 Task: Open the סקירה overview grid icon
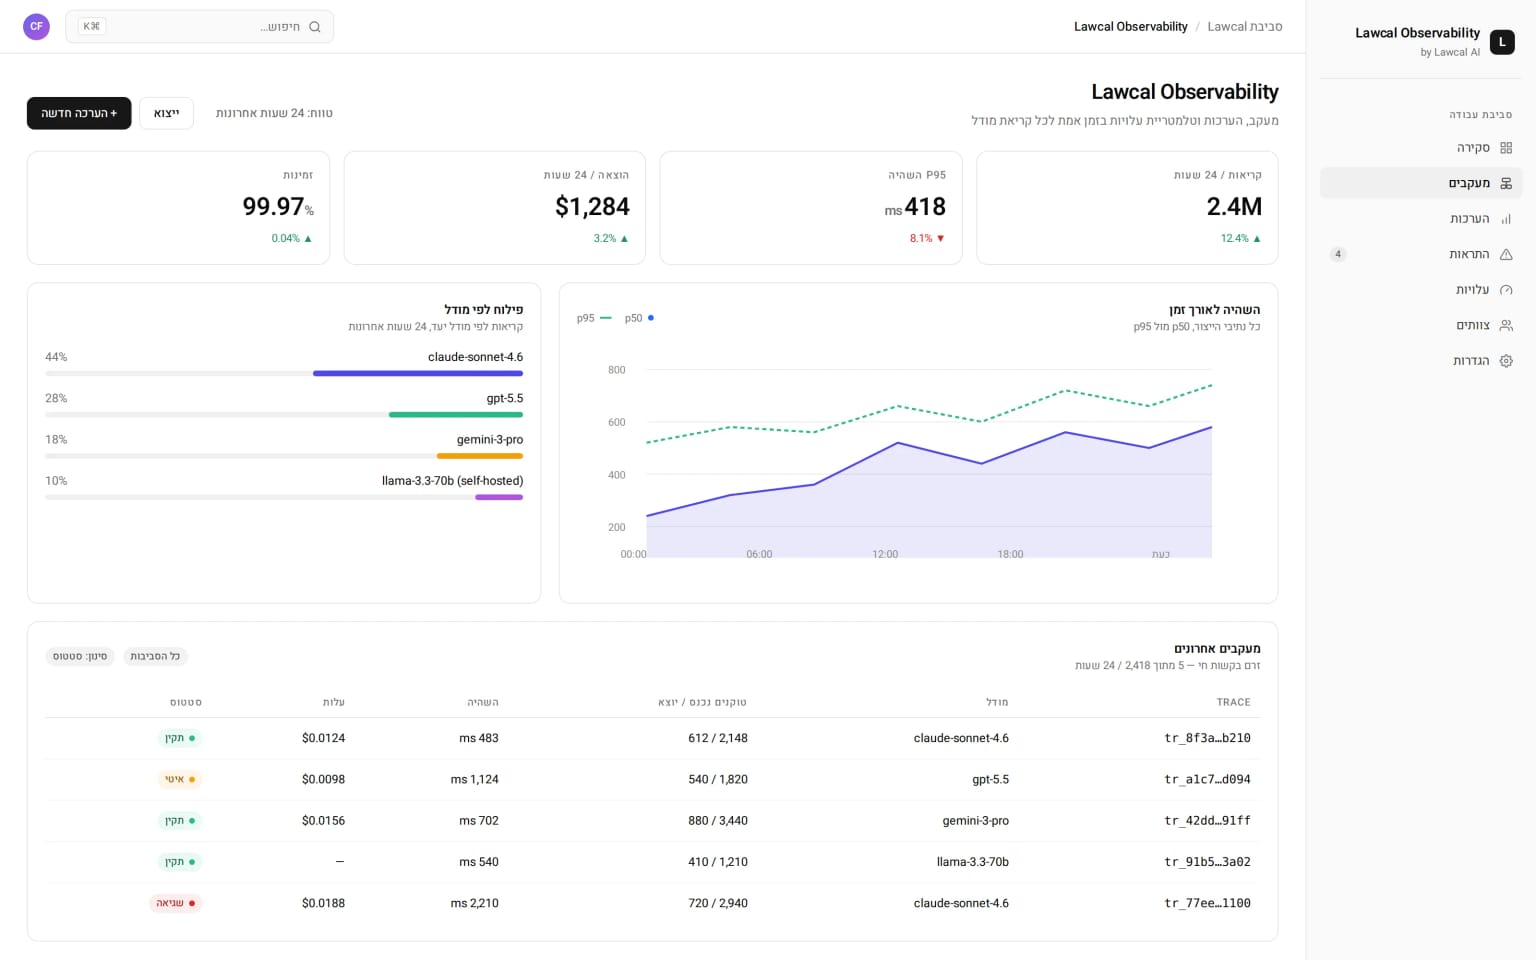pos(1506,148)
